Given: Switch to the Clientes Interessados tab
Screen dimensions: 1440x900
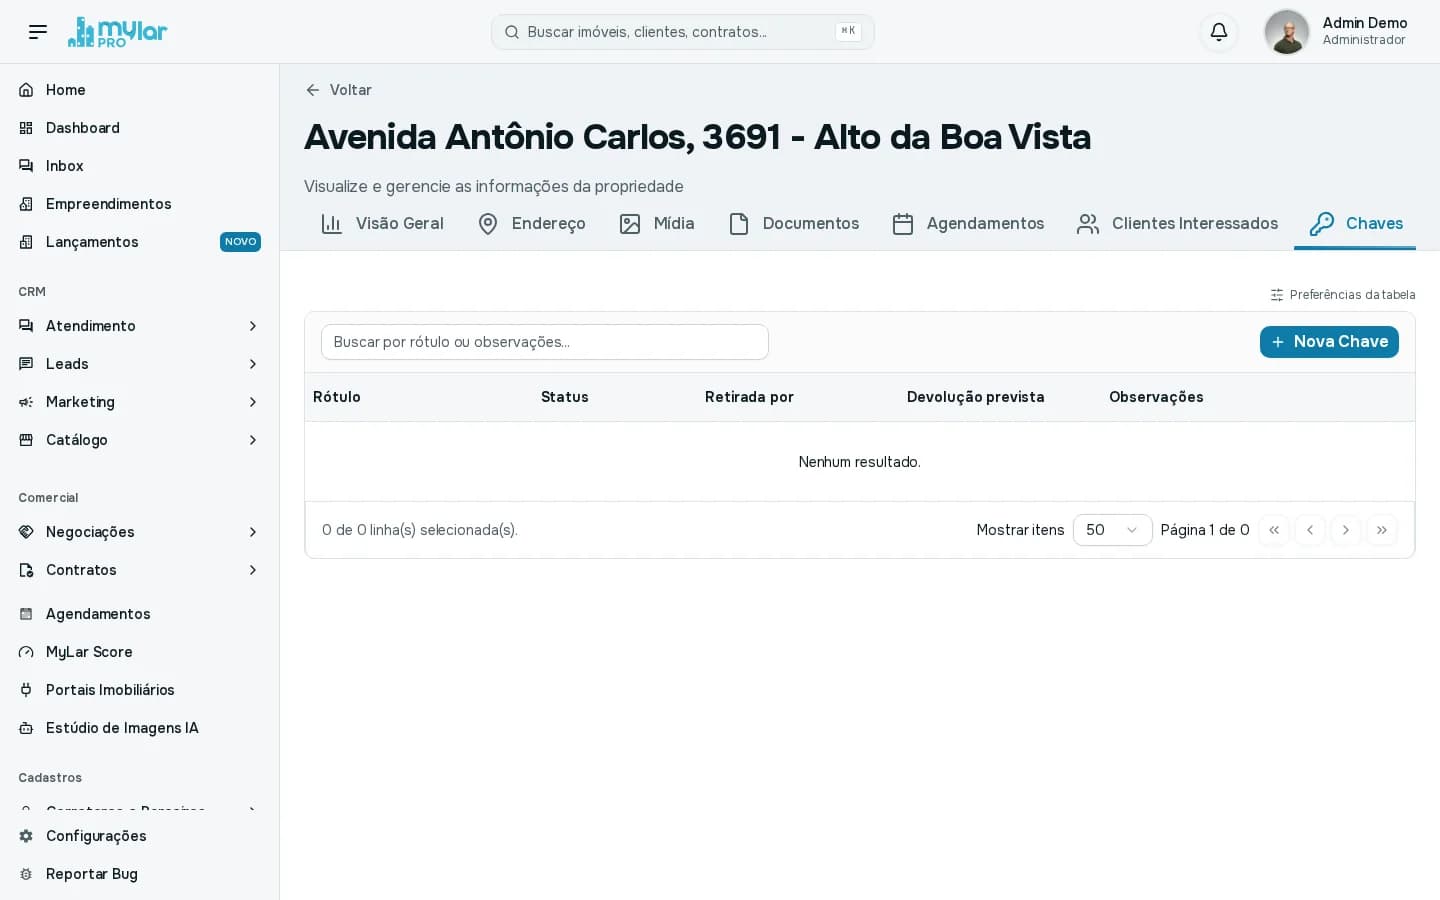Looking at the screenshot, I should tap(1177, 224).
